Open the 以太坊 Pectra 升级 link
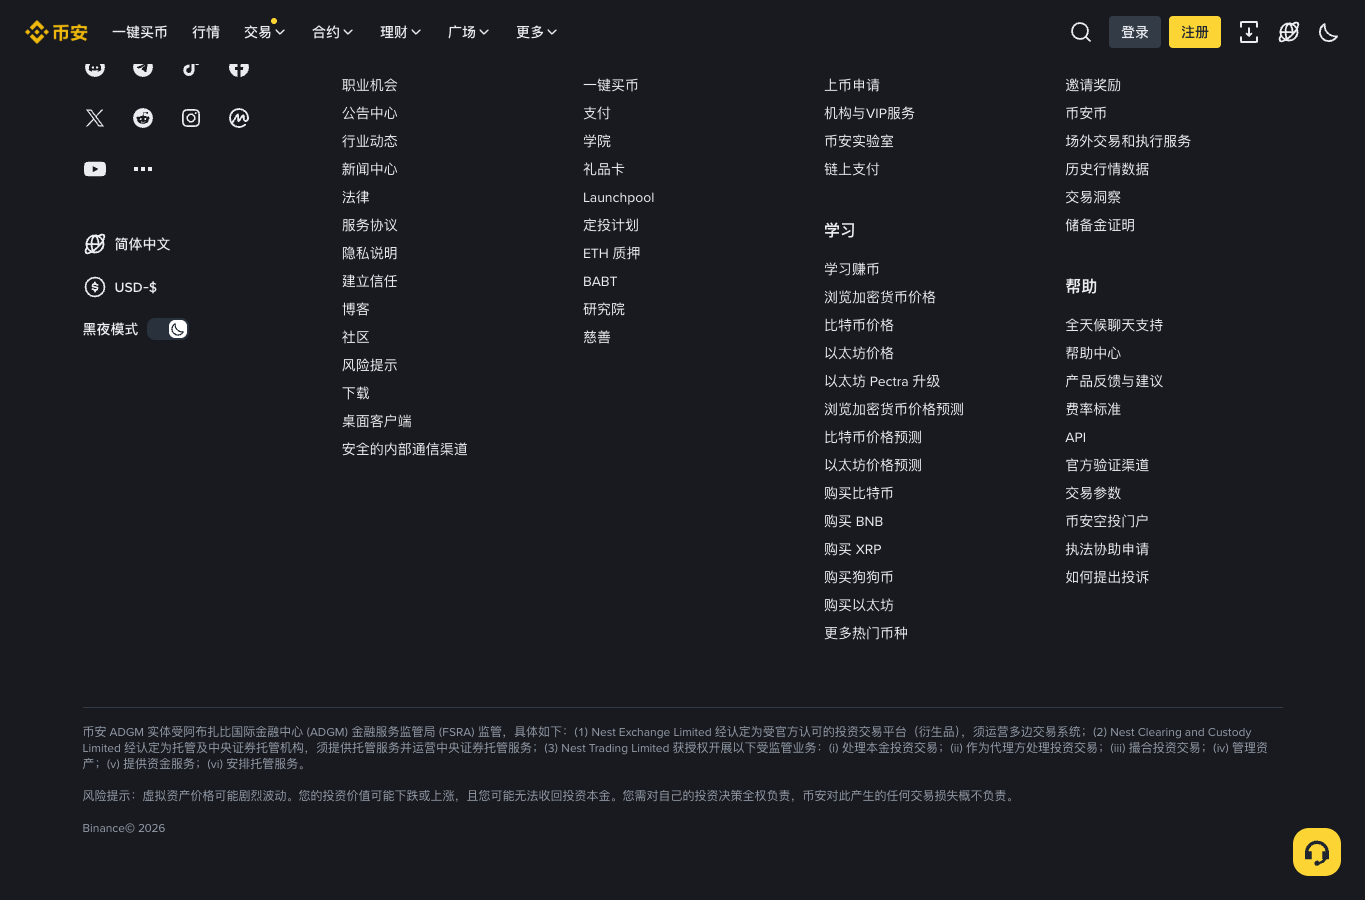 (x=882, y=381)
